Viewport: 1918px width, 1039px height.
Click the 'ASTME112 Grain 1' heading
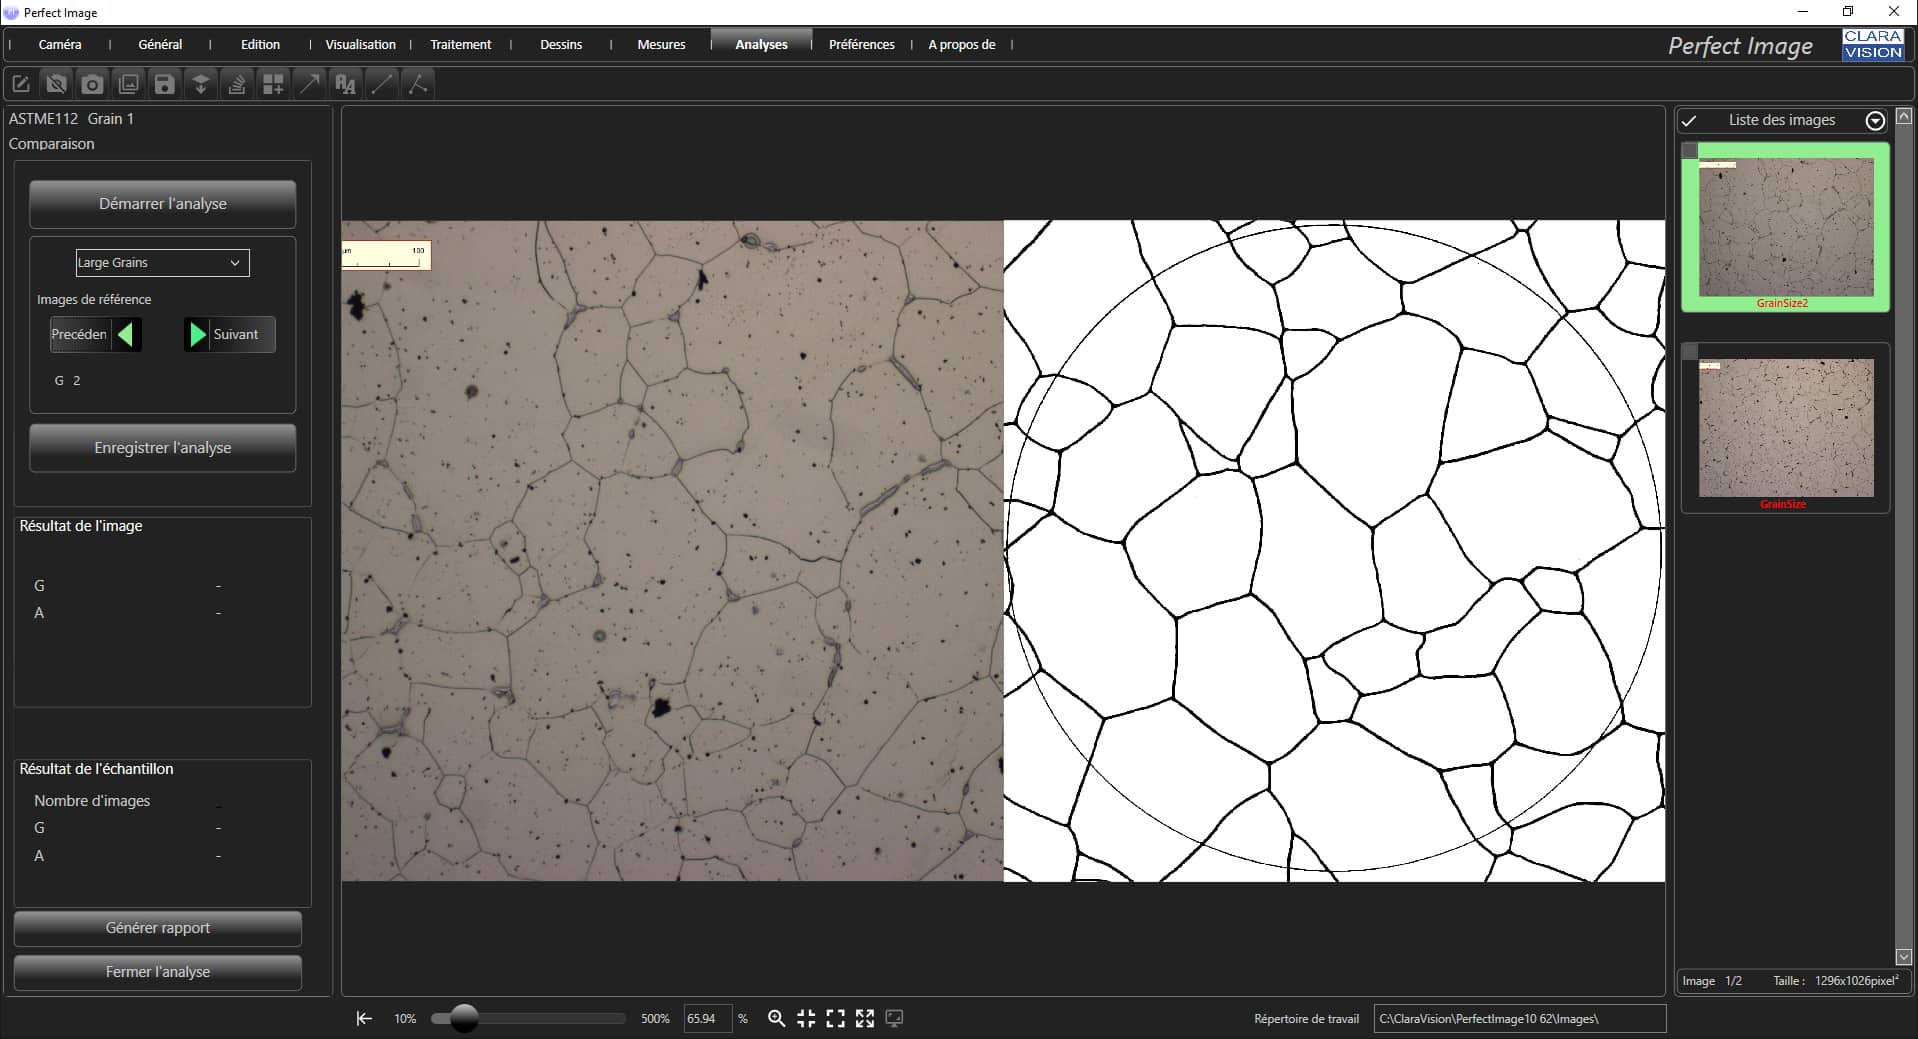(71, 118)
